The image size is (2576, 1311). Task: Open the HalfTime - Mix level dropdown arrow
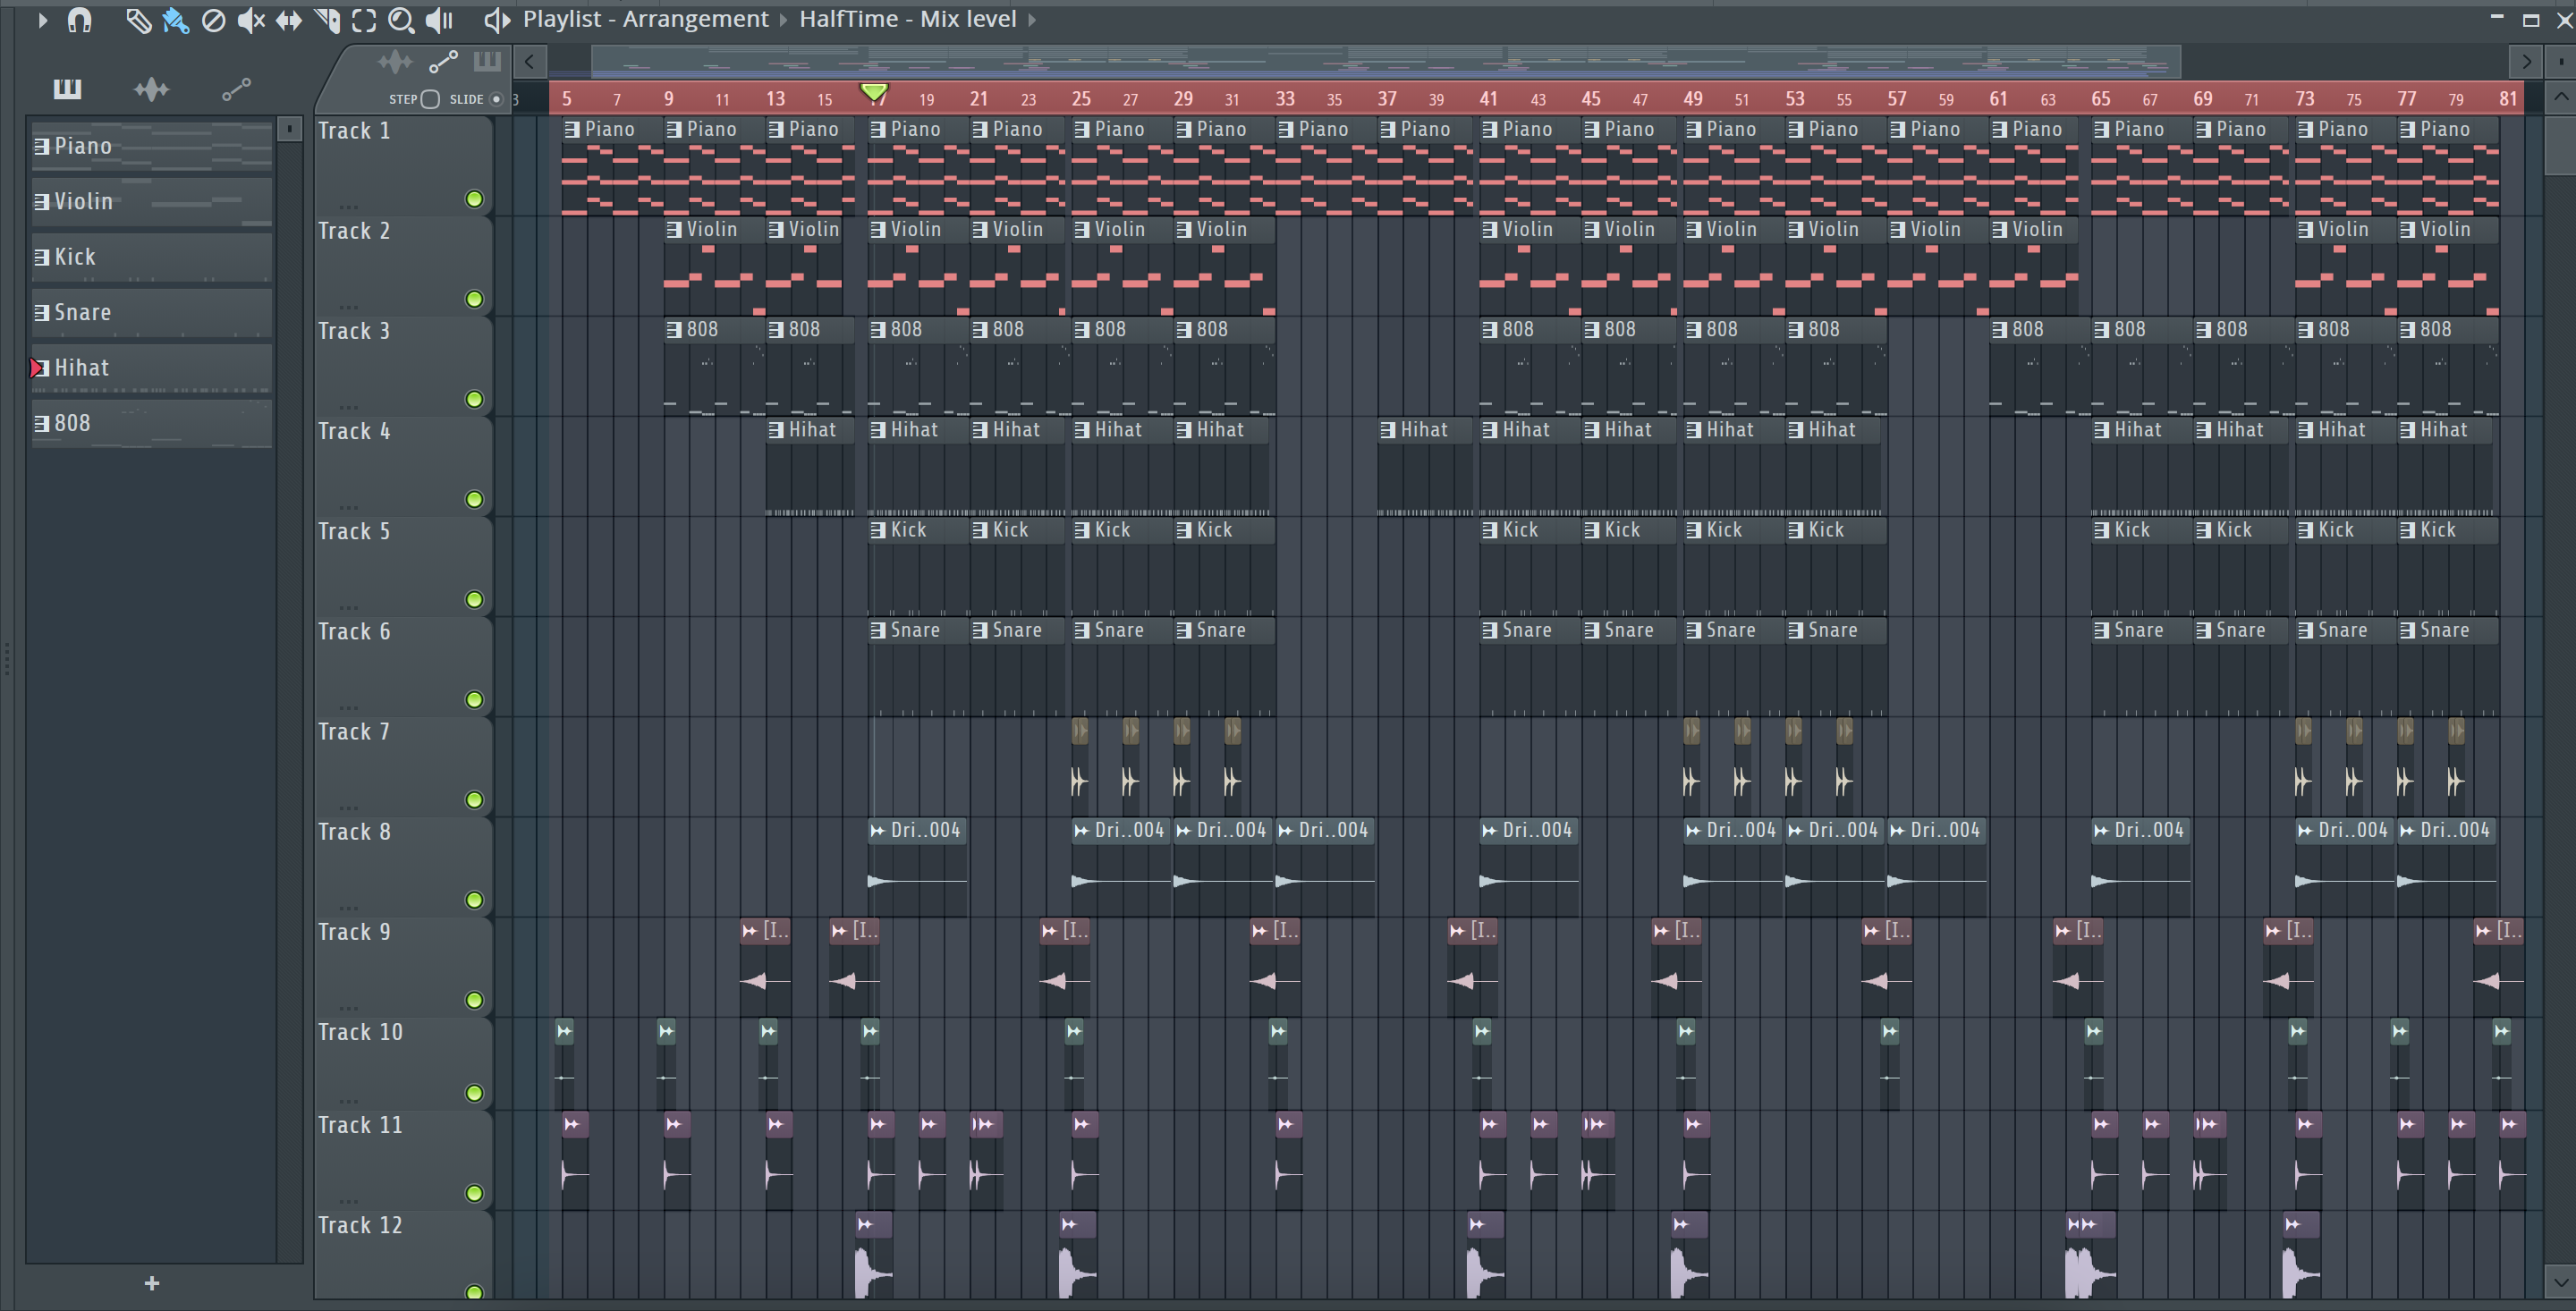click(1031, 20)
